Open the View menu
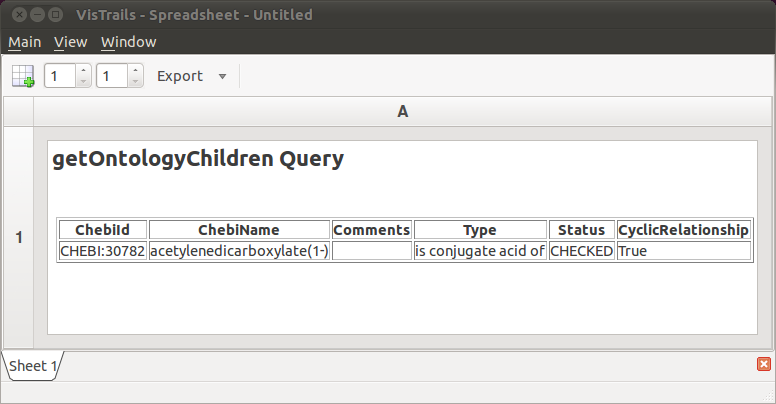This screenshot has height=404, width=776. (71, 42)
